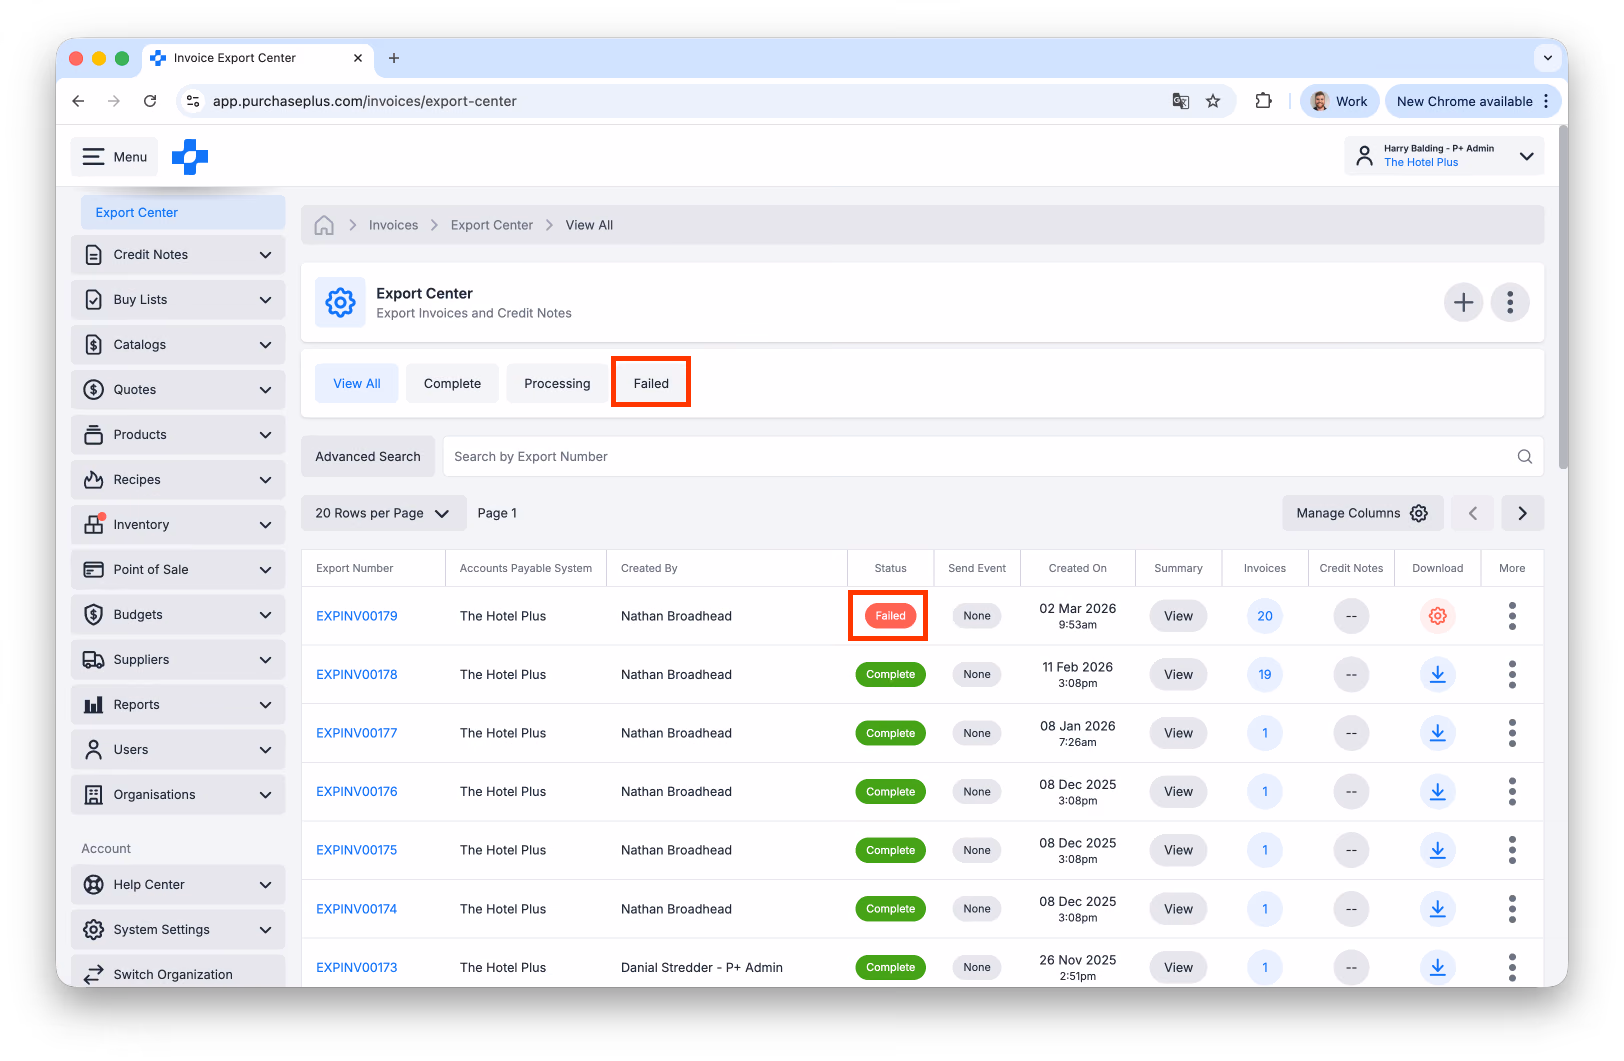The width and height of the screenshot is (1624, 1061).
Task: Download export EXPINV00175
Action: point(1437,850)
